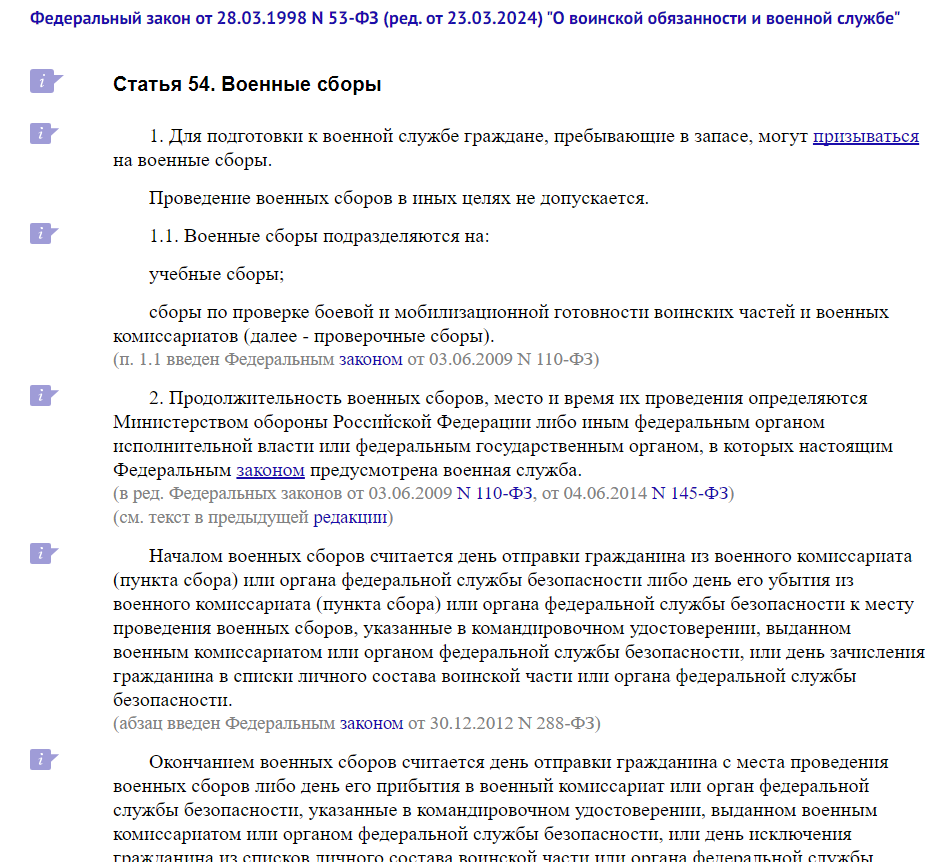Click text '(см. текст в предыдущей'
Image resolution: width=940 pixels, height=862 pixels.
pyautogui.click(x=211, y=517)
